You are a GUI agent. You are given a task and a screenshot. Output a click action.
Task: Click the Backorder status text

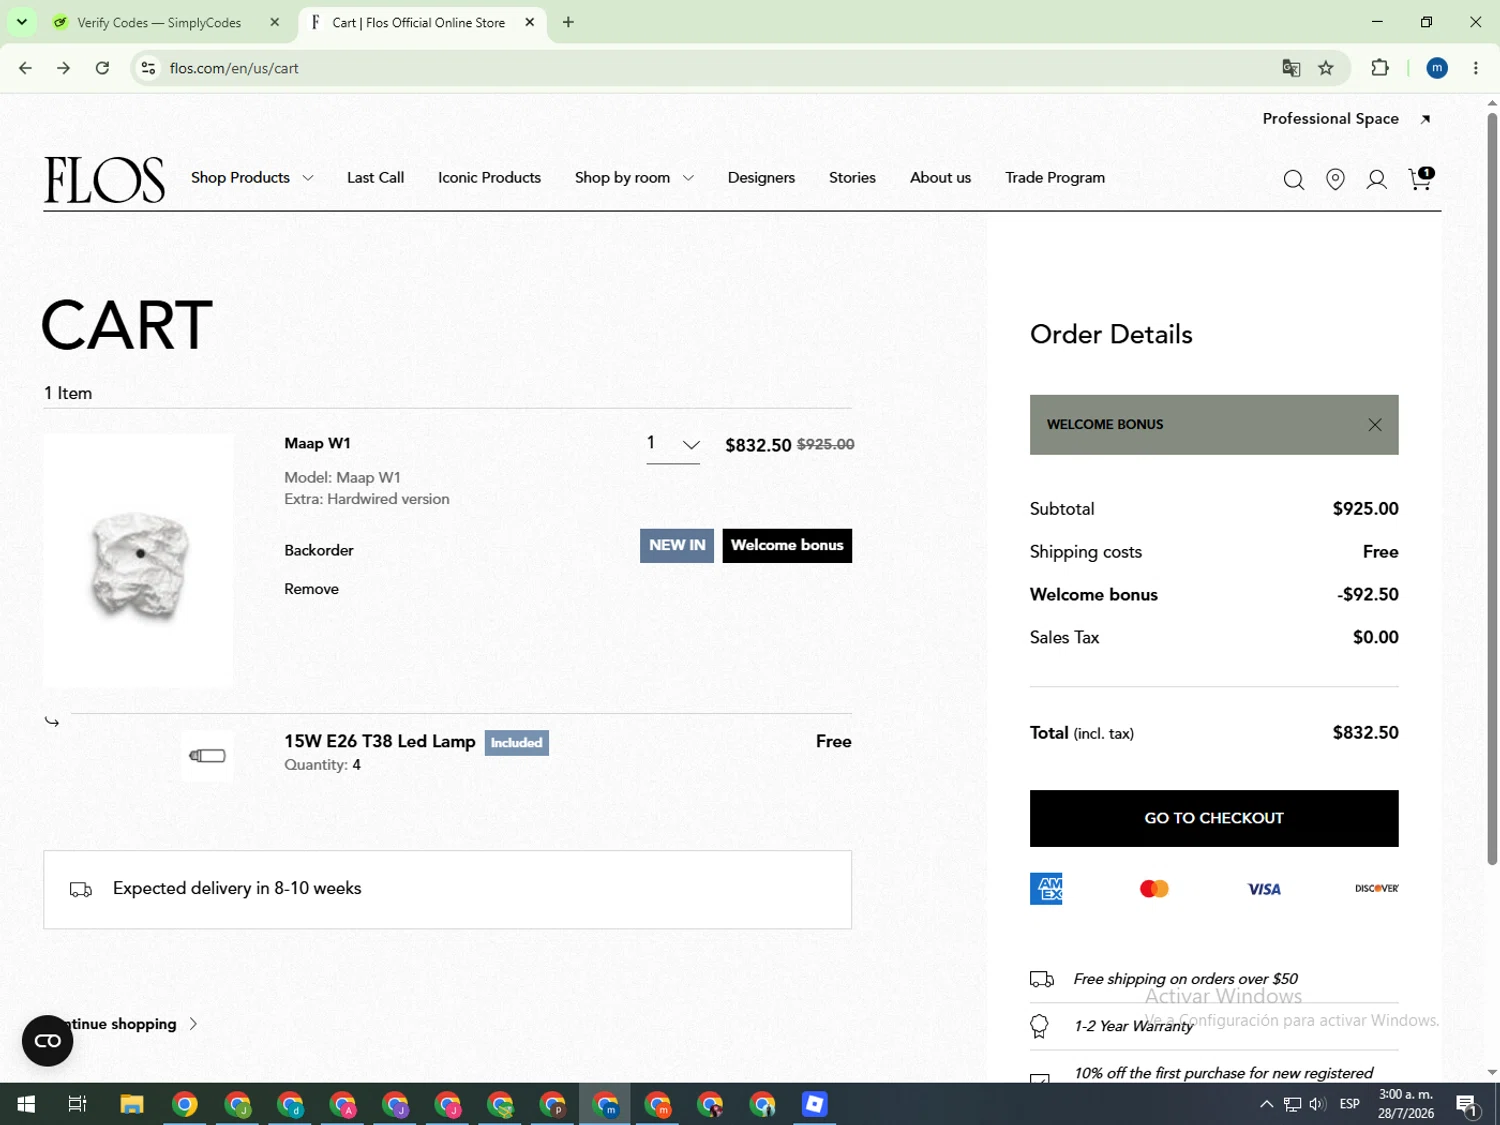(x=319, y=550)
